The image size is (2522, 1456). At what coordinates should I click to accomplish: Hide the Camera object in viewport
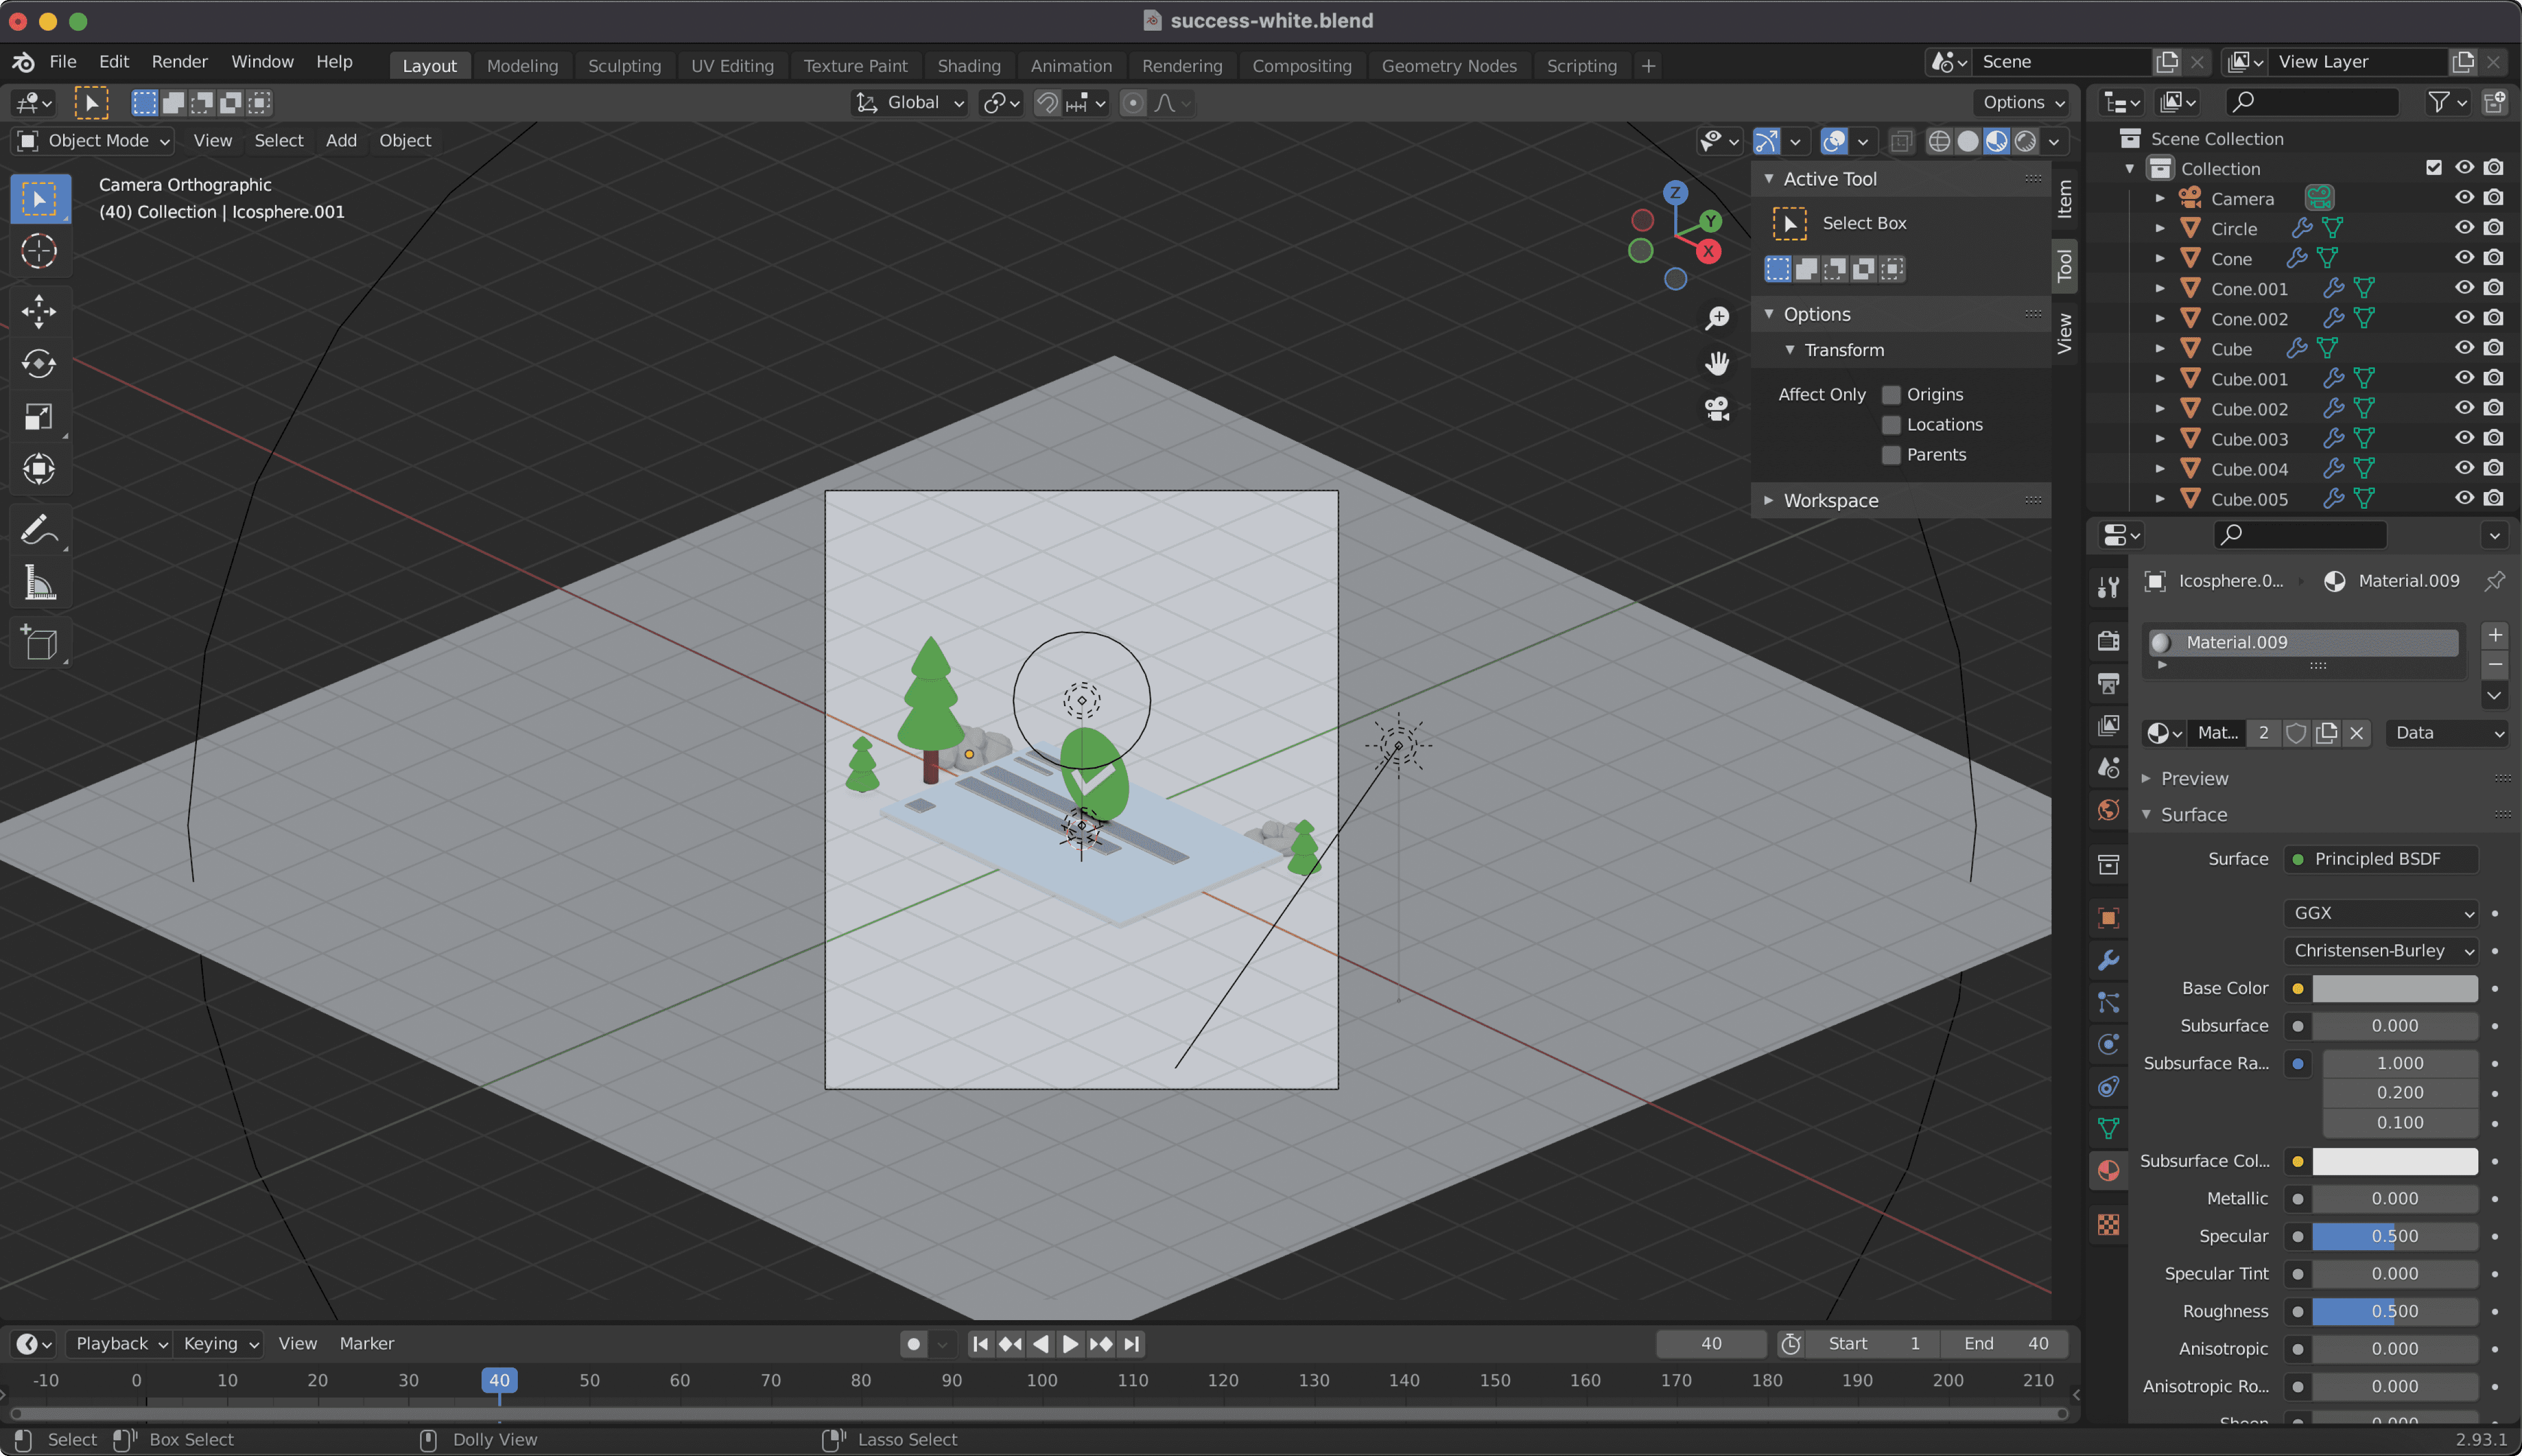(x=2464, y=198)
